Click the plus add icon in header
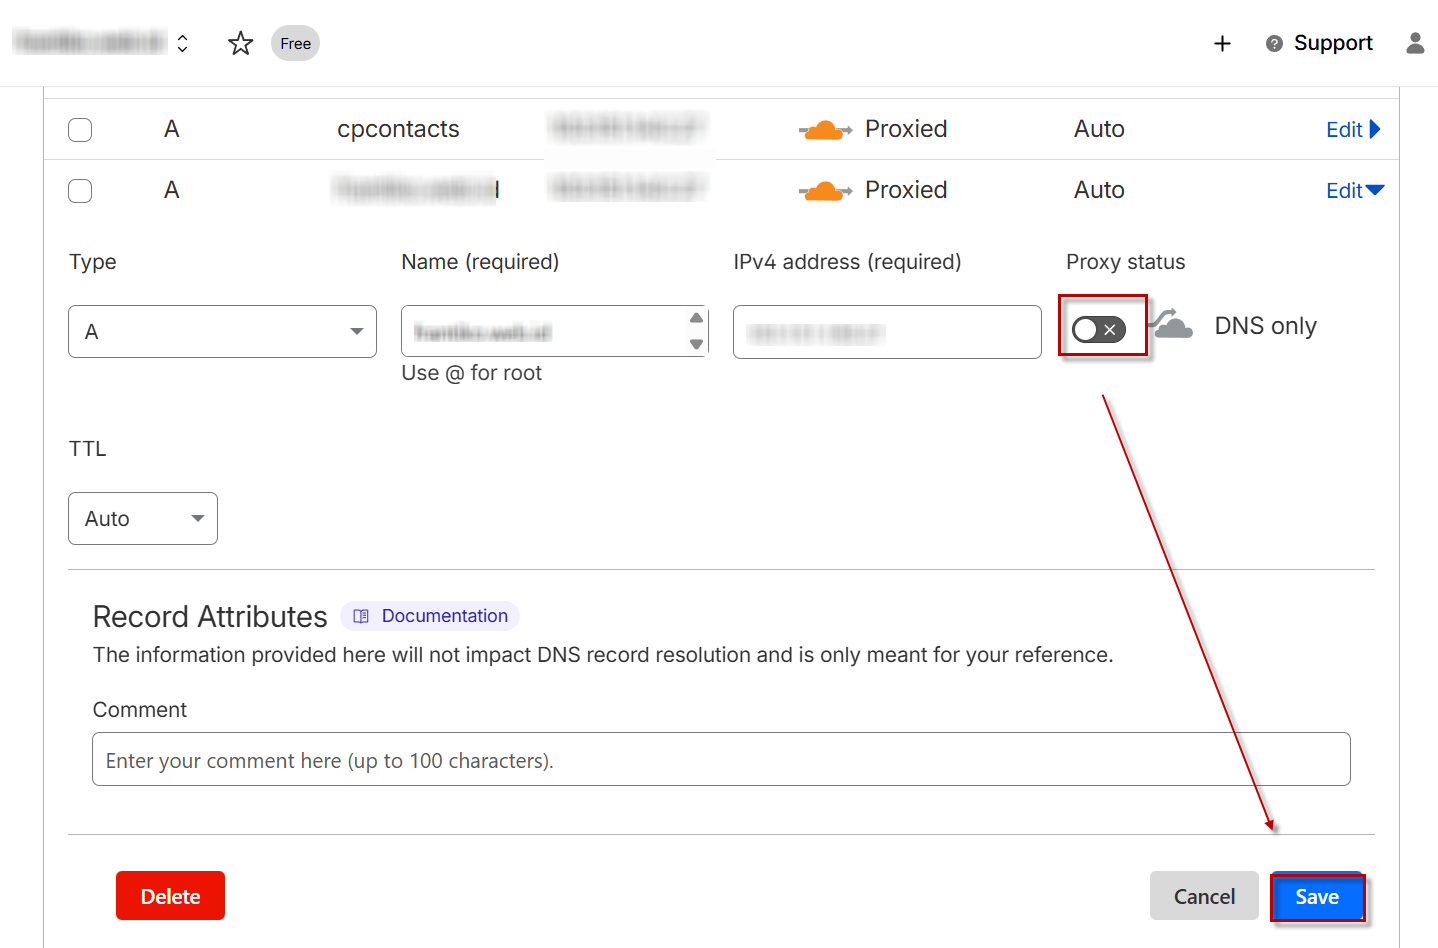The height and width of the screenshot is (948, 1438). (1222, 43)
